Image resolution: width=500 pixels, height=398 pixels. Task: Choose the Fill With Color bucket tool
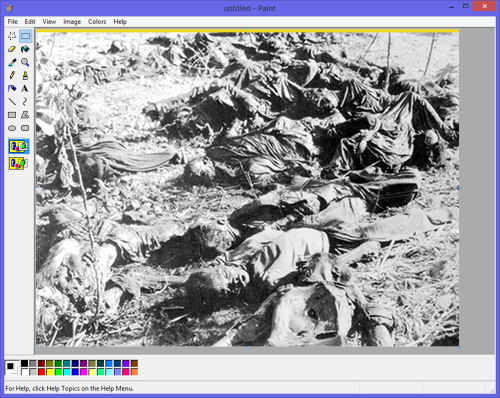pyautogui.click(x=25, y=49)
